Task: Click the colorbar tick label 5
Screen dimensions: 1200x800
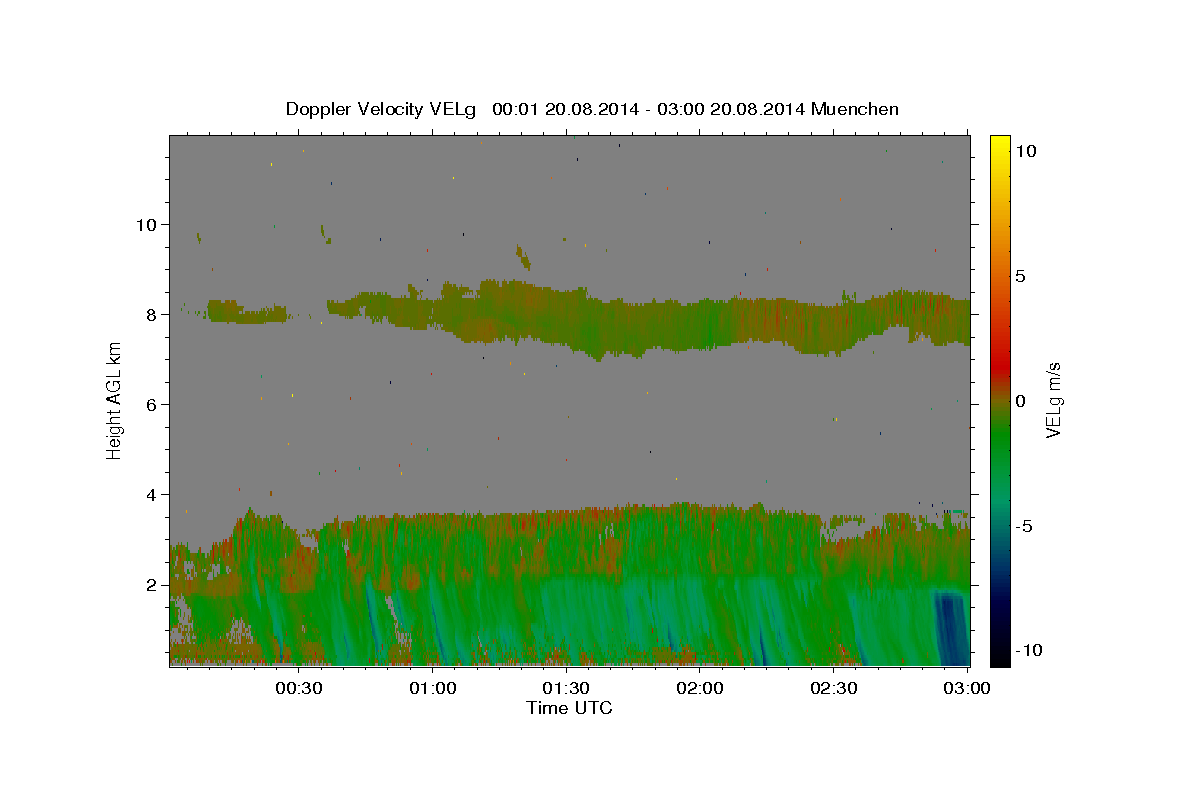Action: pos(1020,276)
